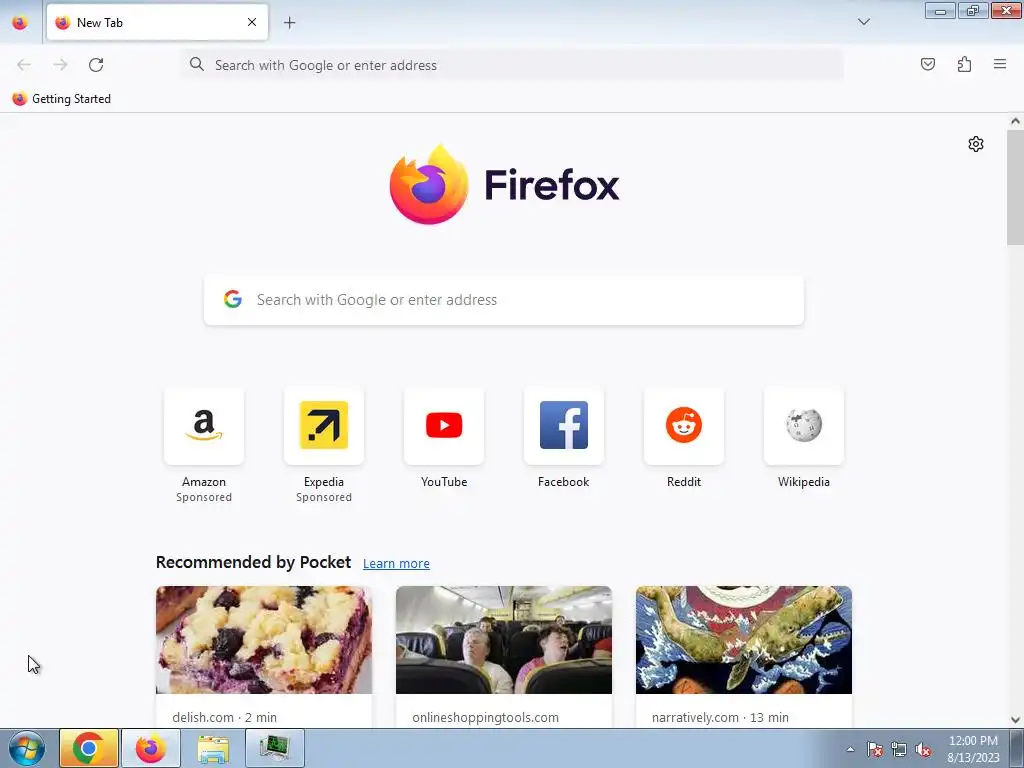Open the blueberry crumble bar story thumbnail
Screen dimensions: 1024x768
click(x=264, y=640)
